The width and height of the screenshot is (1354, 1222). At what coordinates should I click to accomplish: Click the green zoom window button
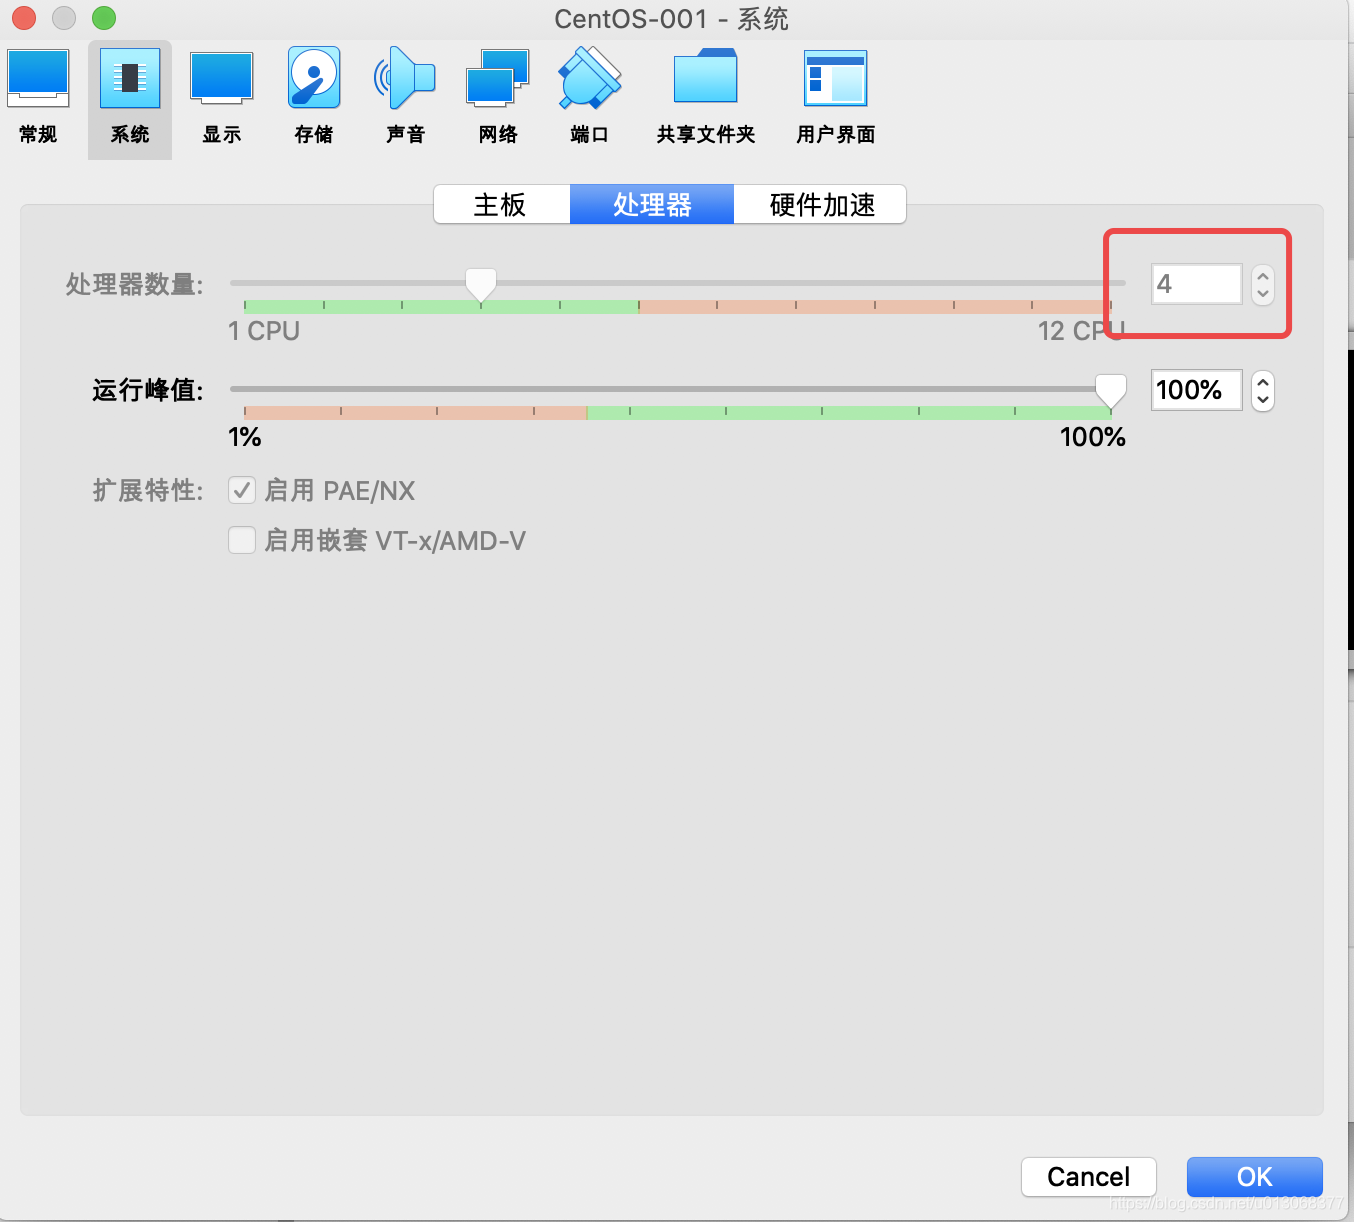[104, 18]
